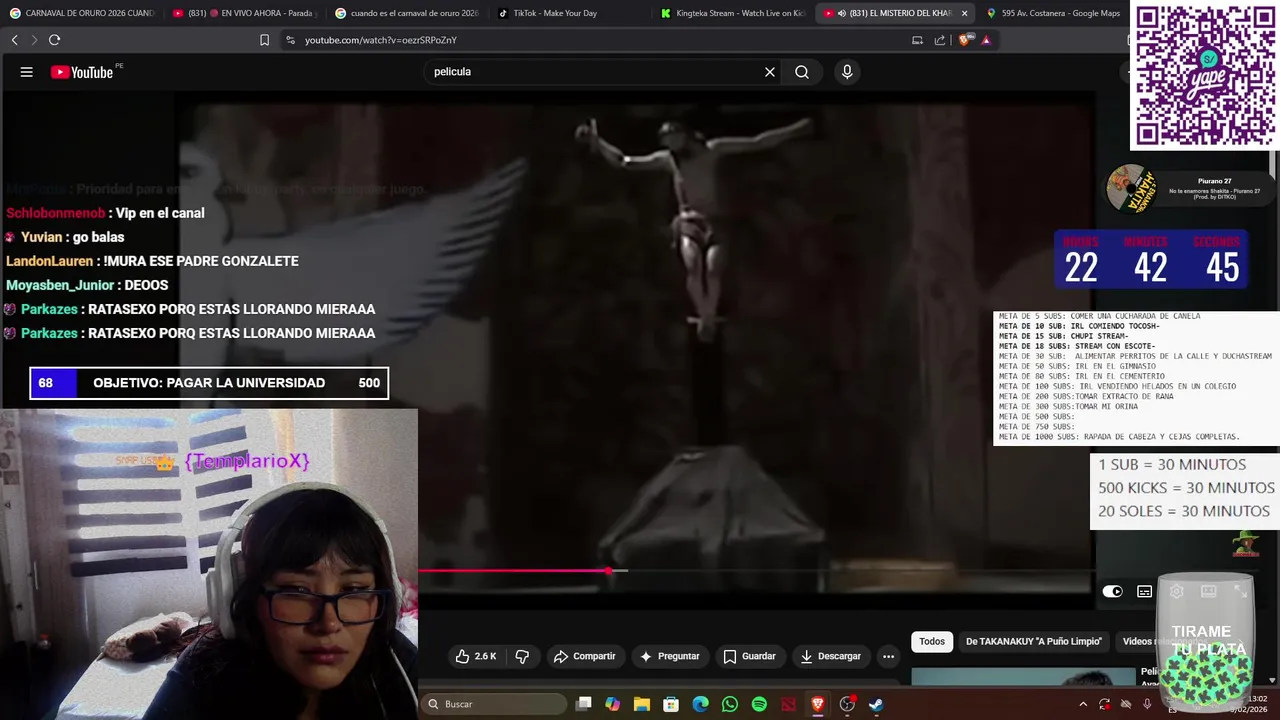Download the video with the Descargar button
Screen dimensions: 1280x720
(x=830, y=656)
